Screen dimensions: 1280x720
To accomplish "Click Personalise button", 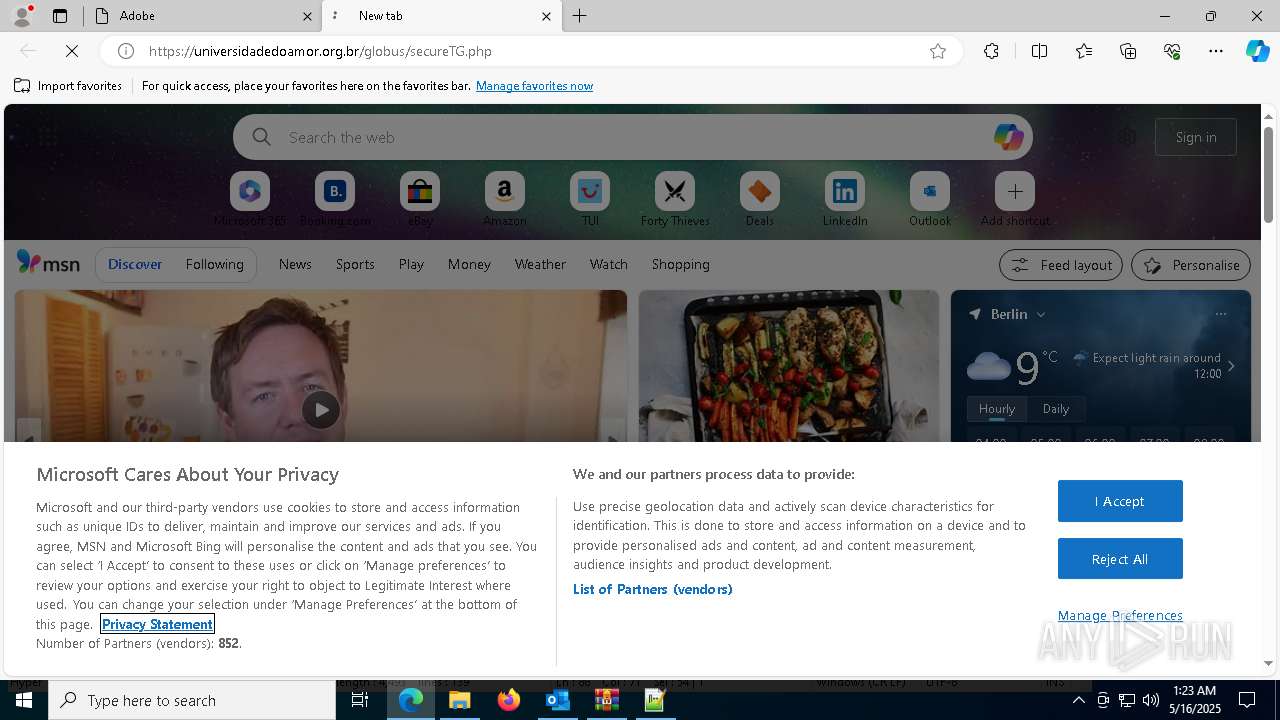I will 1191,265.
